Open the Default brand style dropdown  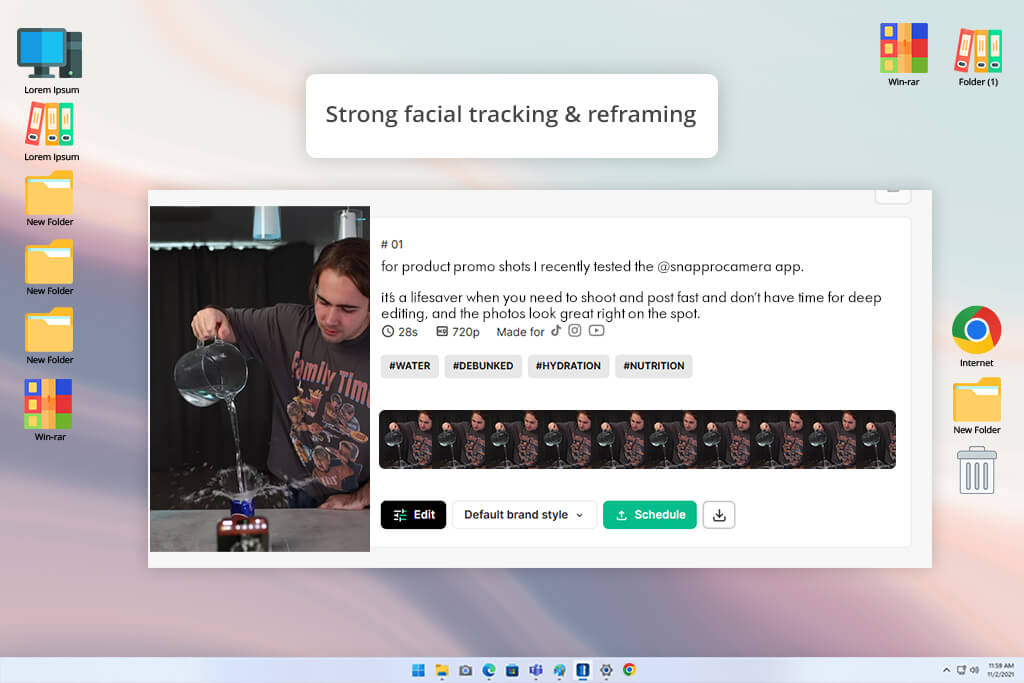[x=524, y=515]
